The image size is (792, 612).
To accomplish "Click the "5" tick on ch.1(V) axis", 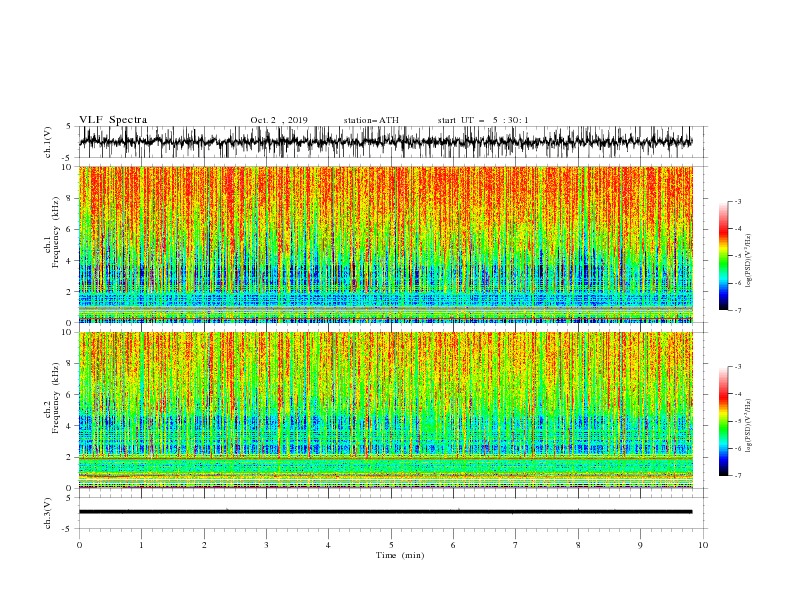I will click(x=69, y=126).
